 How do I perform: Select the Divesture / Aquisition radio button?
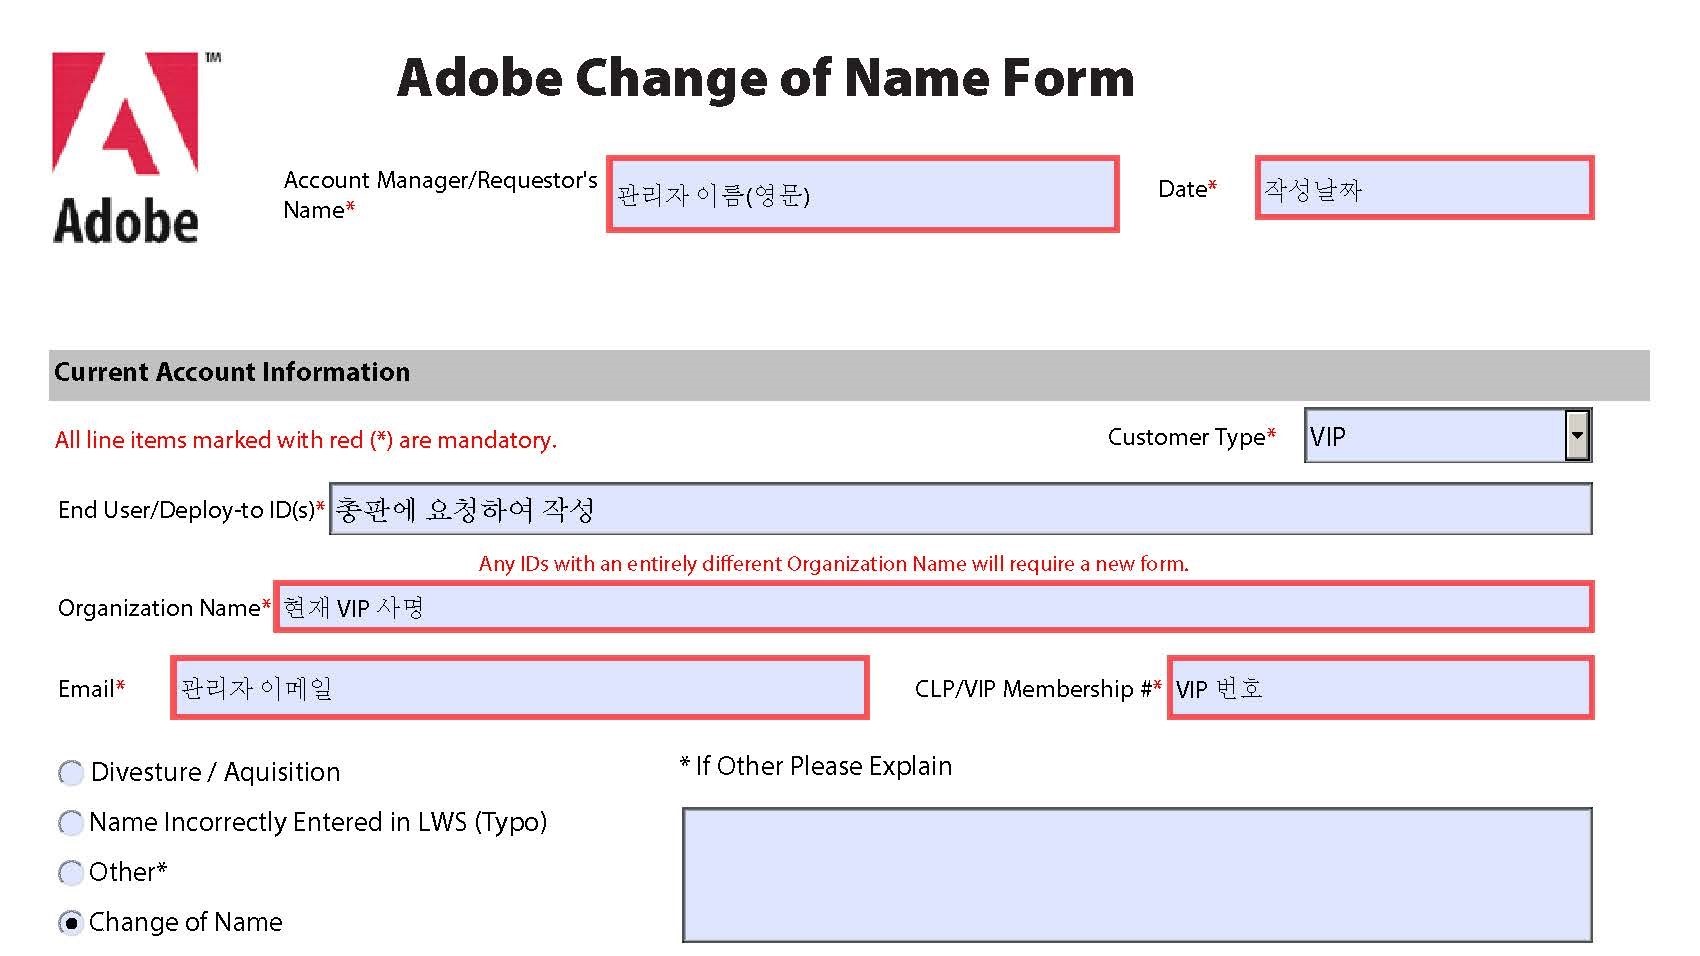(71, 773)
